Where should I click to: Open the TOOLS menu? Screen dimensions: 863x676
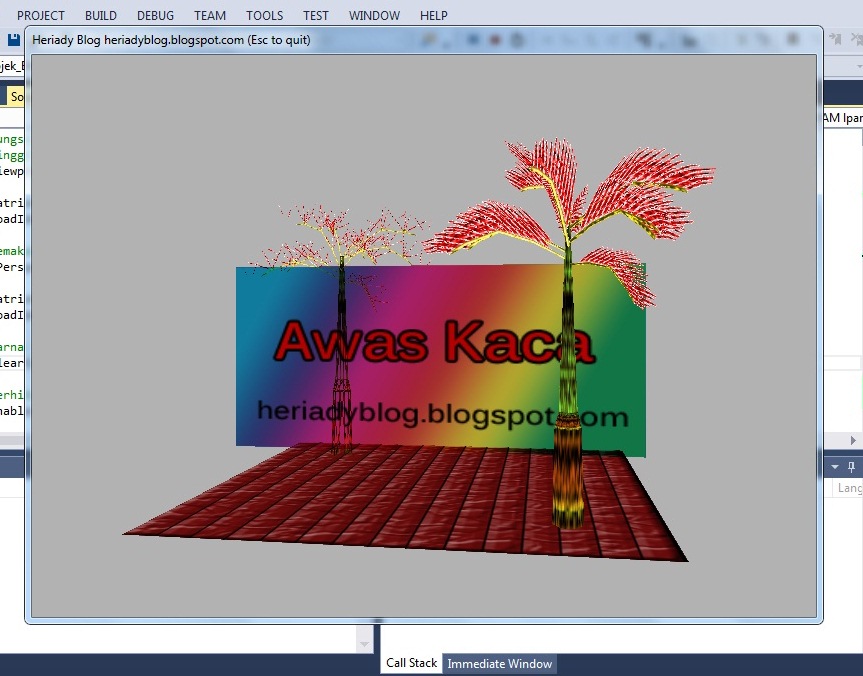[x=263, y=15]
